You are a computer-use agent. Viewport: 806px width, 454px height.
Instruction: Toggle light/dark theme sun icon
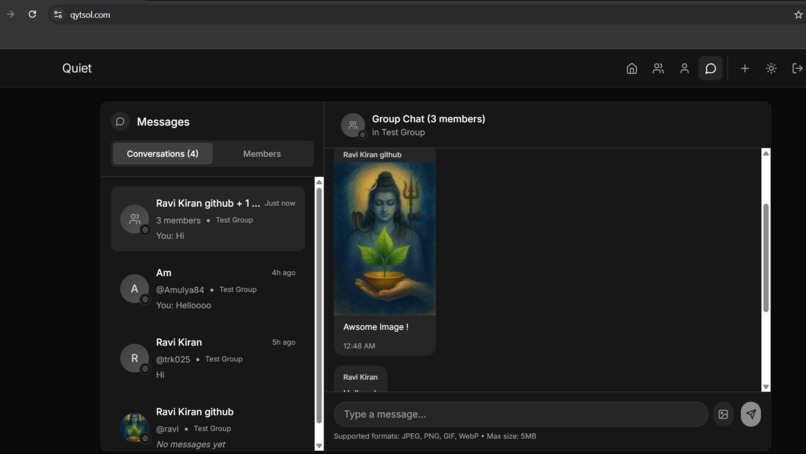[771, 68]
